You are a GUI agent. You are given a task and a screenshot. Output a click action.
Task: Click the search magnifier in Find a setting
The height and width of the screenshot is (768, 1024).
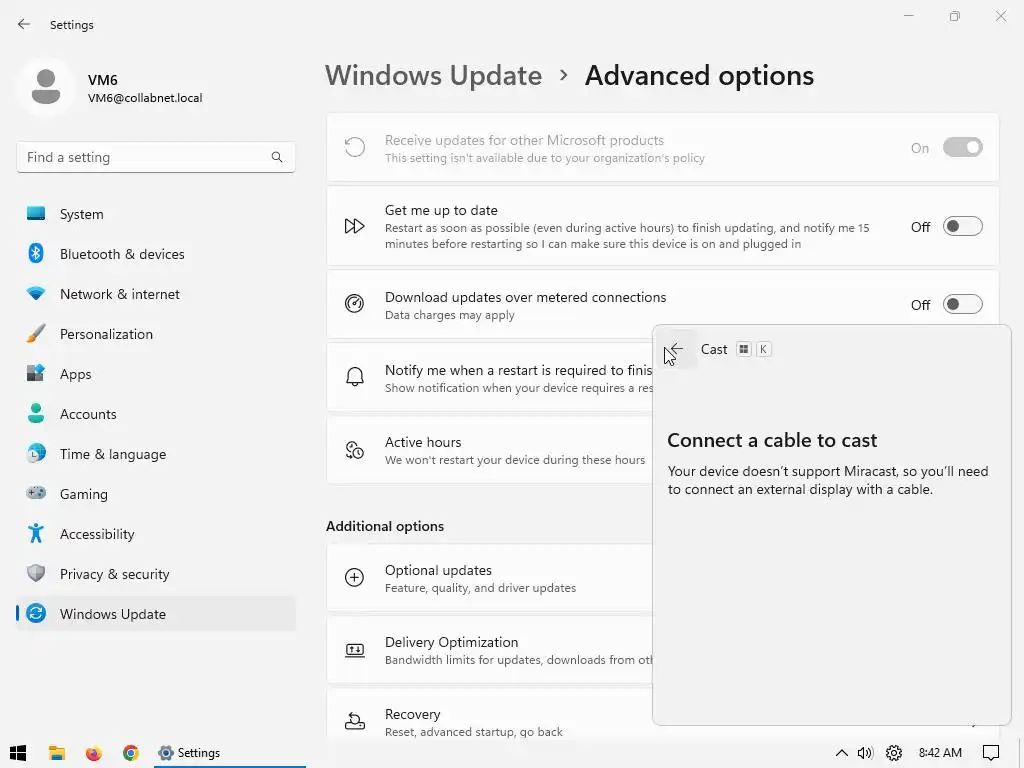[x=277, y=157]
